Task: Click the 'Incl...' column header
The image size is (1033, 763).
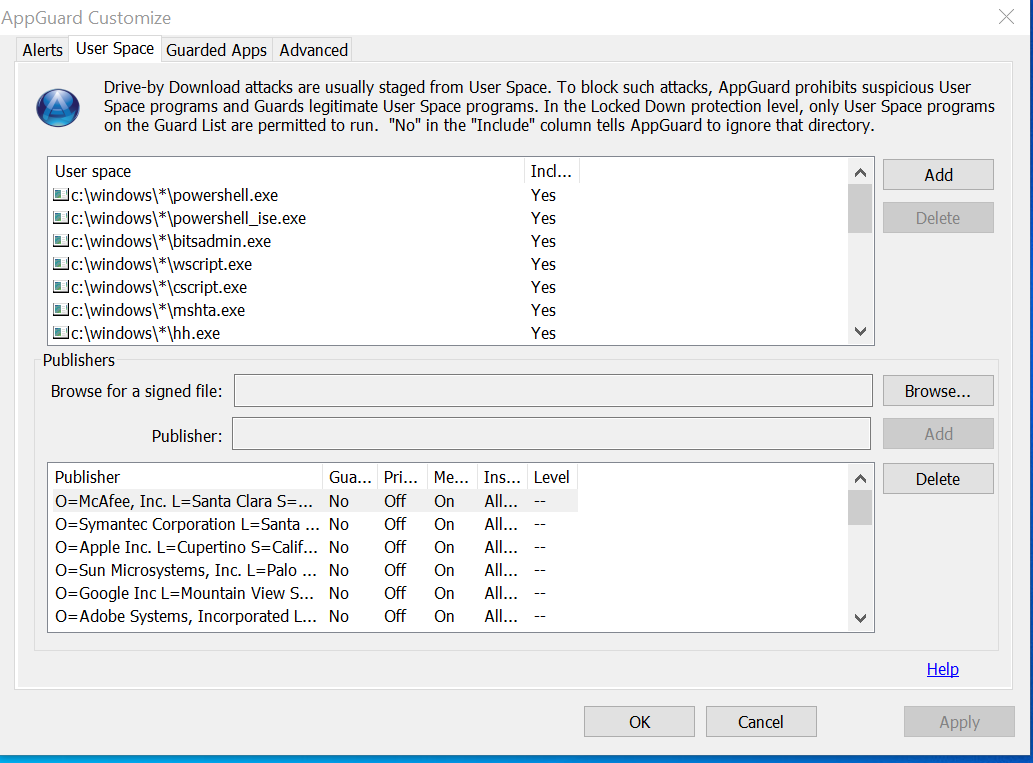Action: coord(551,171)
